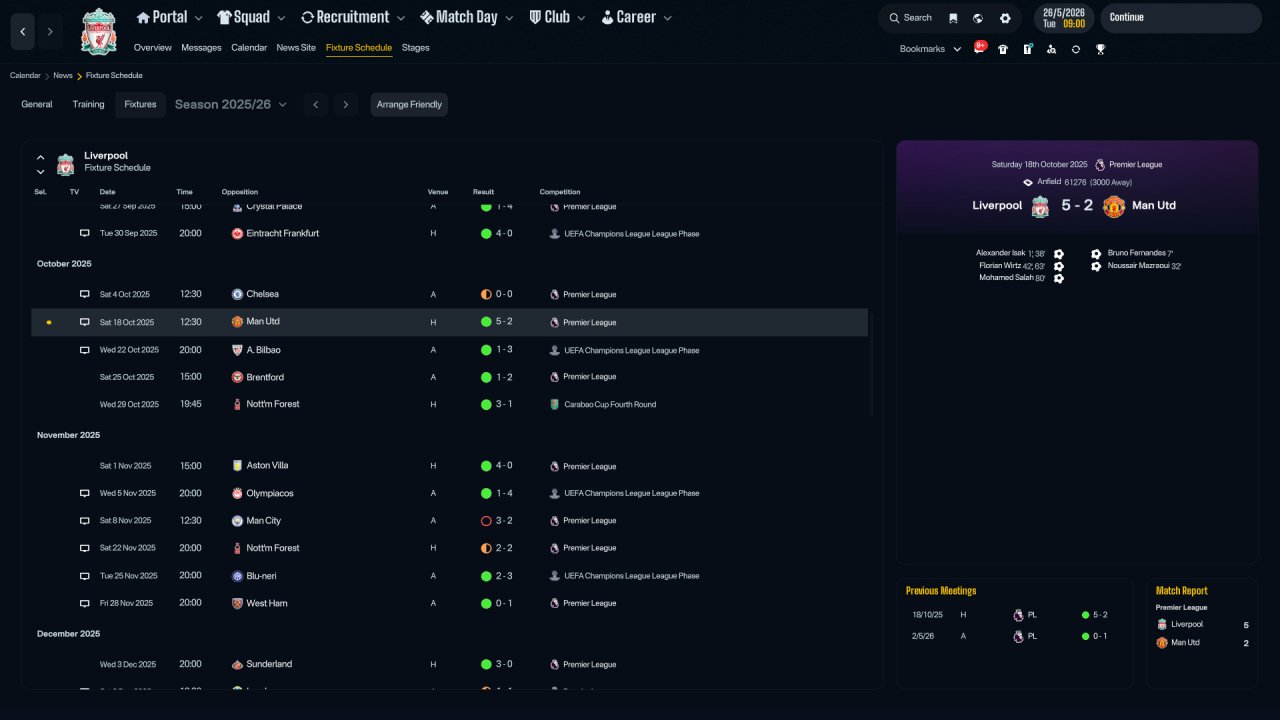Go back with the left arrow button
Screen dimensions: 1280x720
click(23, 32)
